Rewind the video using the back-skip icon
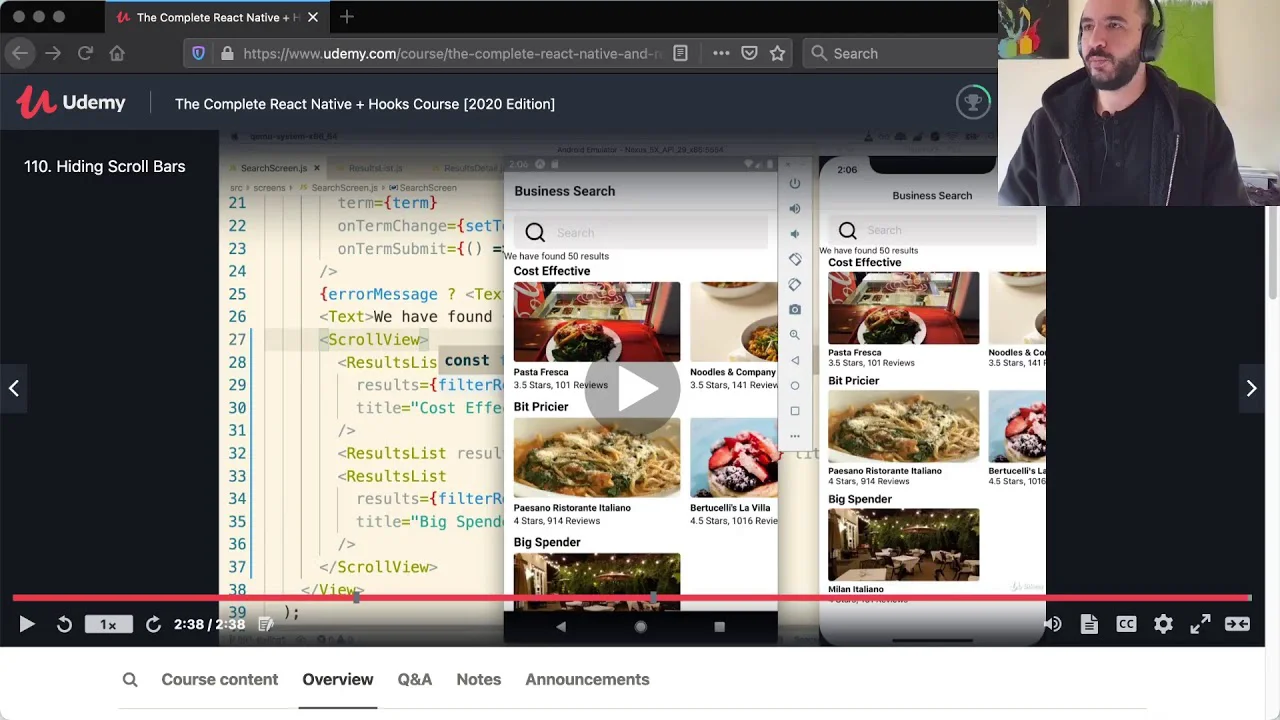The image size is (1280, 720). pos(64,624)
